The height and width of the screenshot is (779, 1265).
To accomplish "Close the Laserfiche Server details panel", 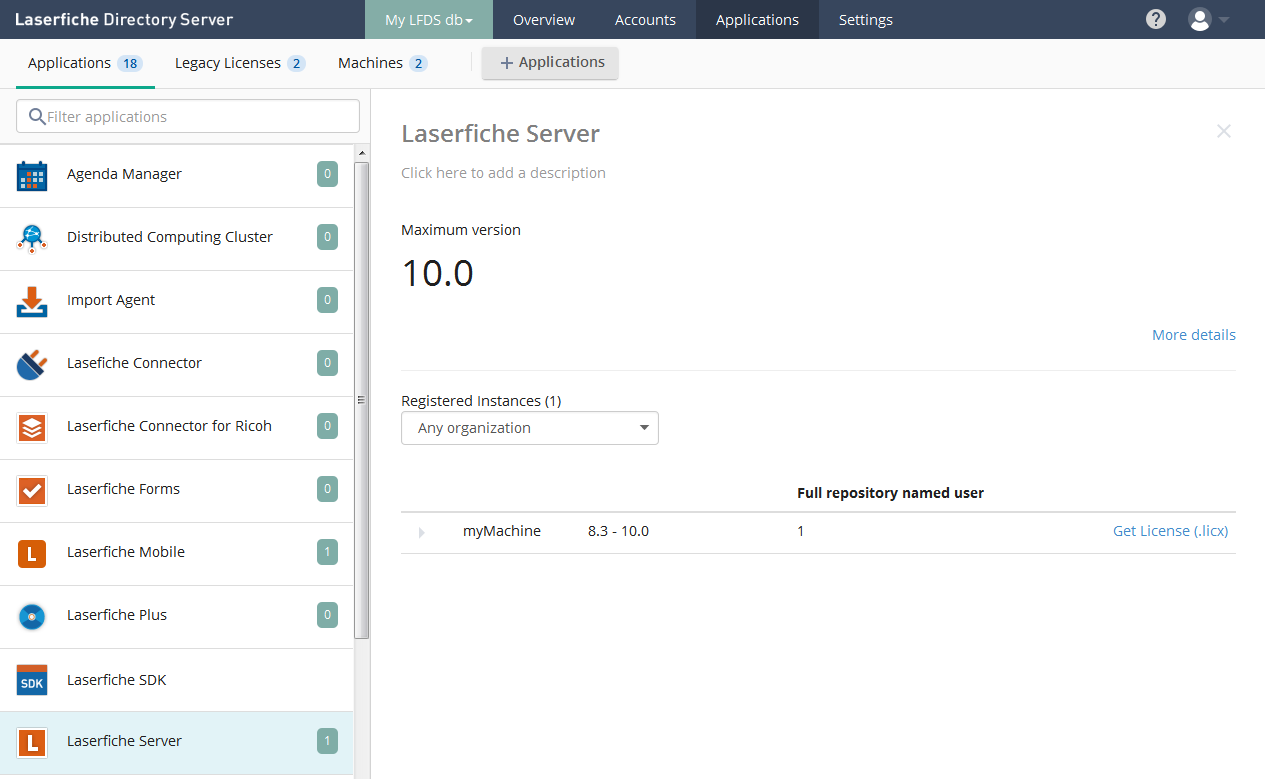I will point(1224,131).
